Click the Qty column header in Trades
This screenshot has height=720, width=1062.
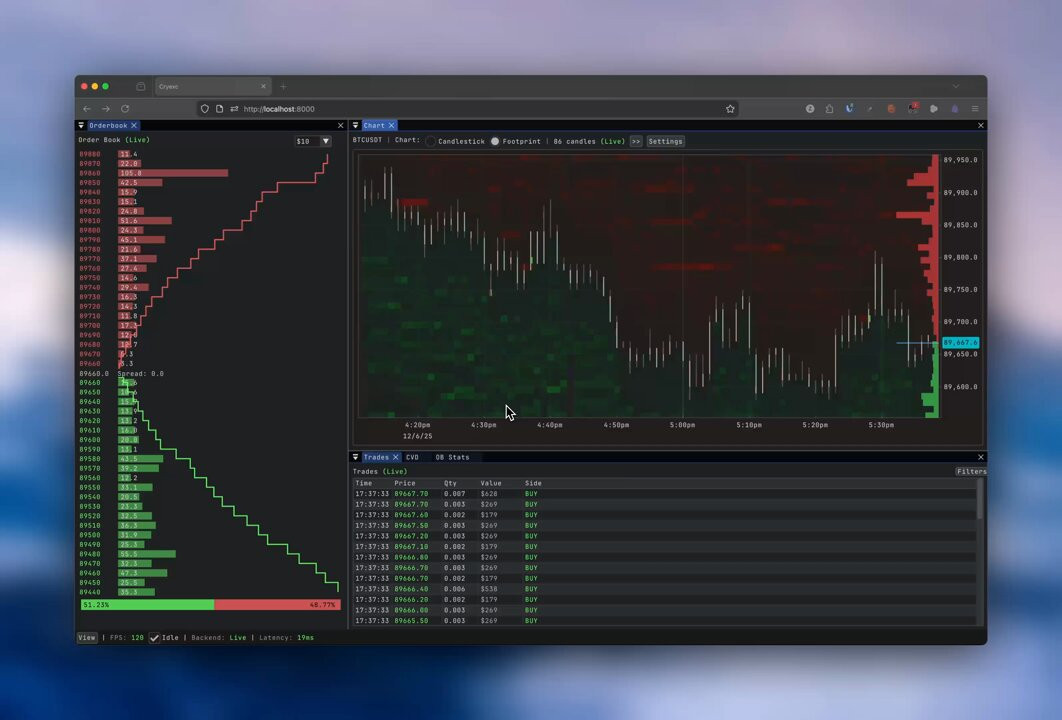(x=450, y=483)
